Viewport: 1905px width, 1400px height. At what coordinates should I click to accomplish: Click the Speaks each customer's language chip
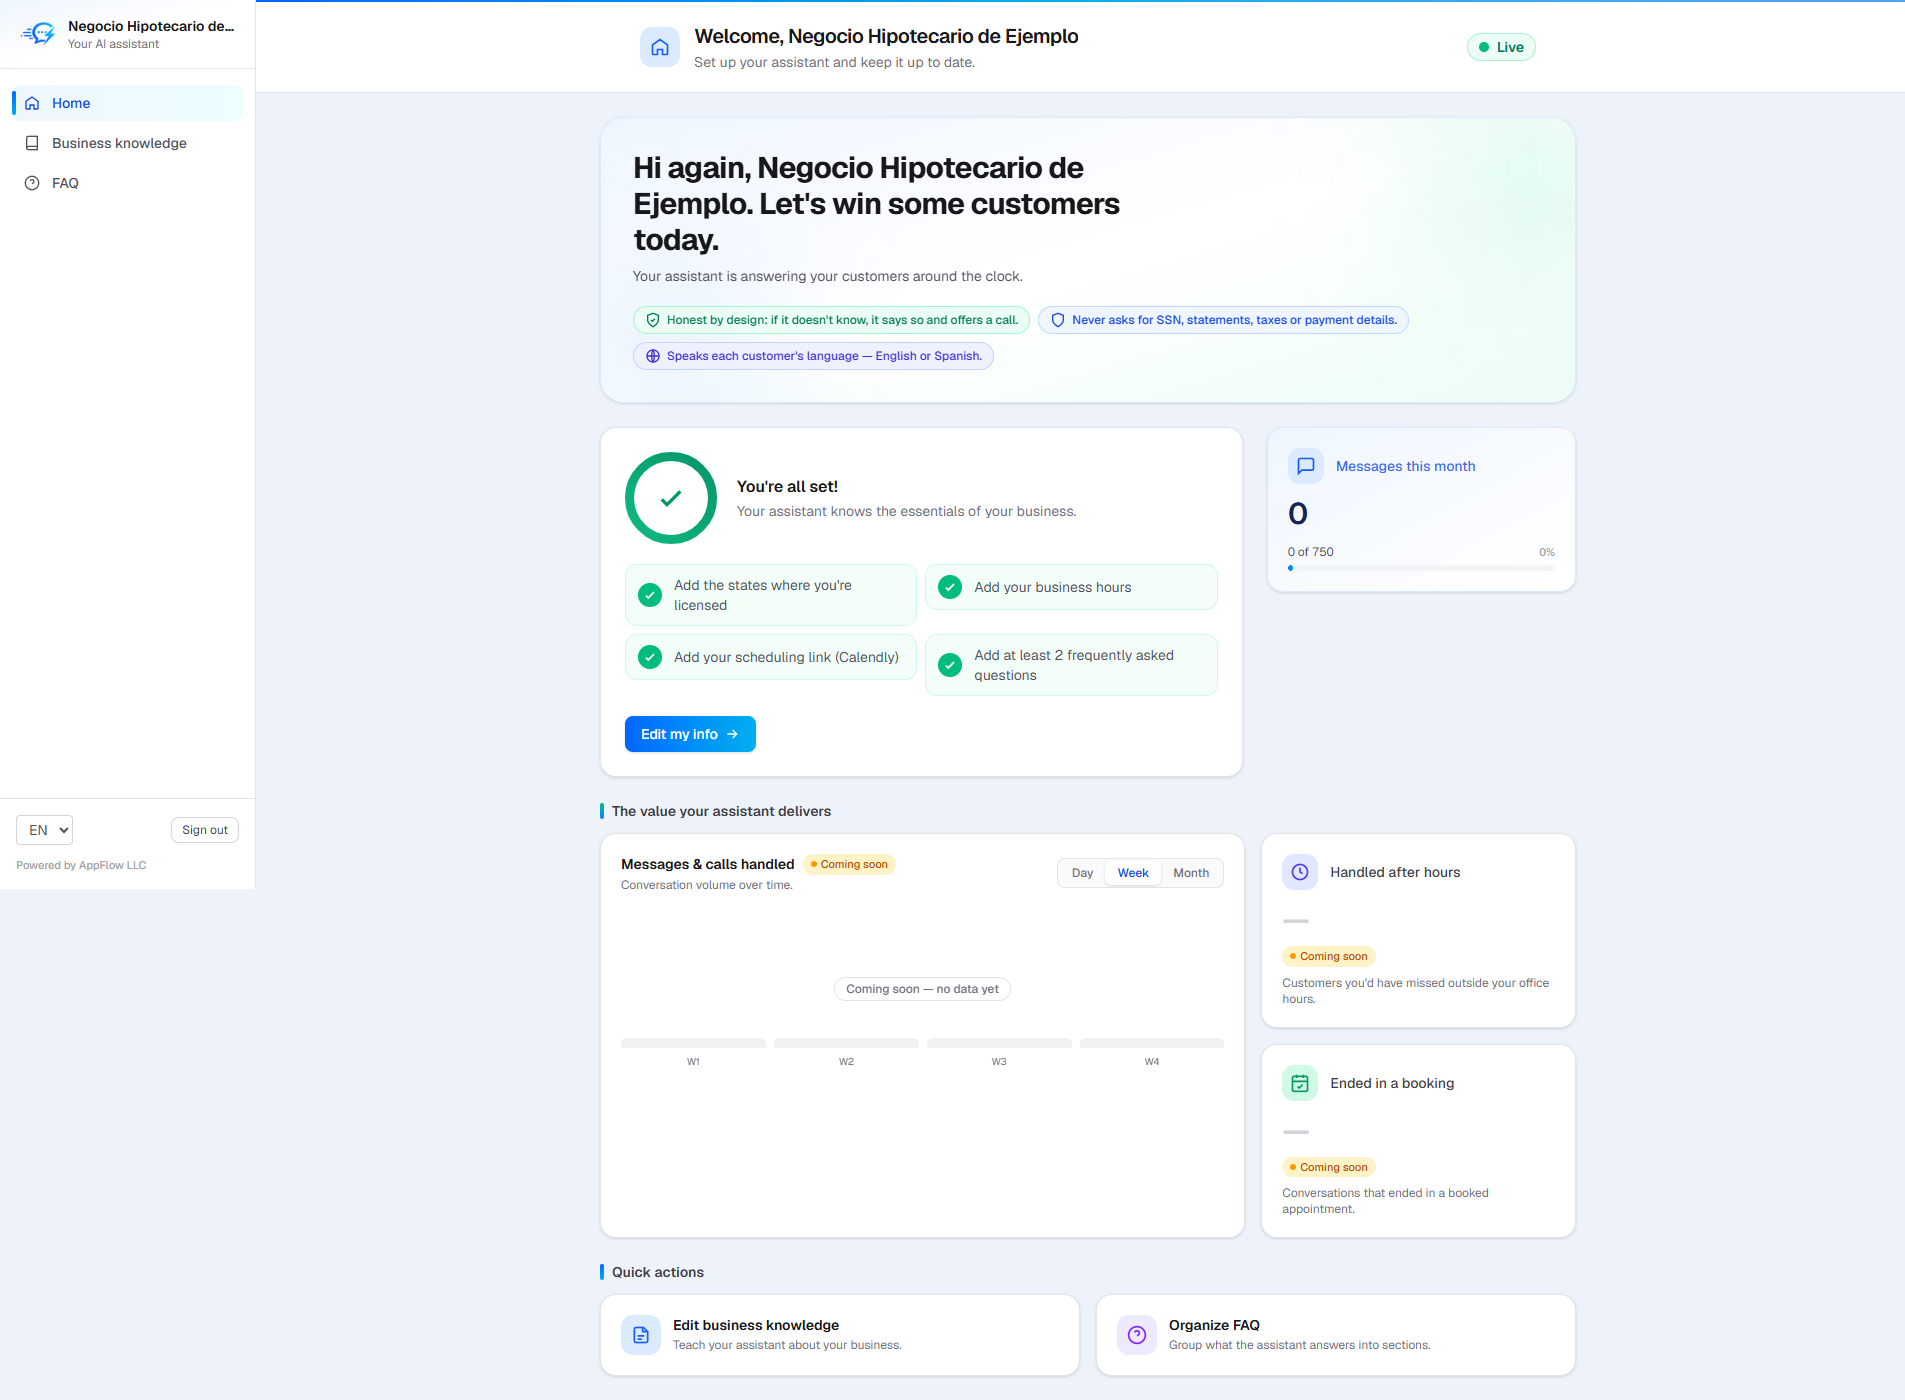(813, 356)
